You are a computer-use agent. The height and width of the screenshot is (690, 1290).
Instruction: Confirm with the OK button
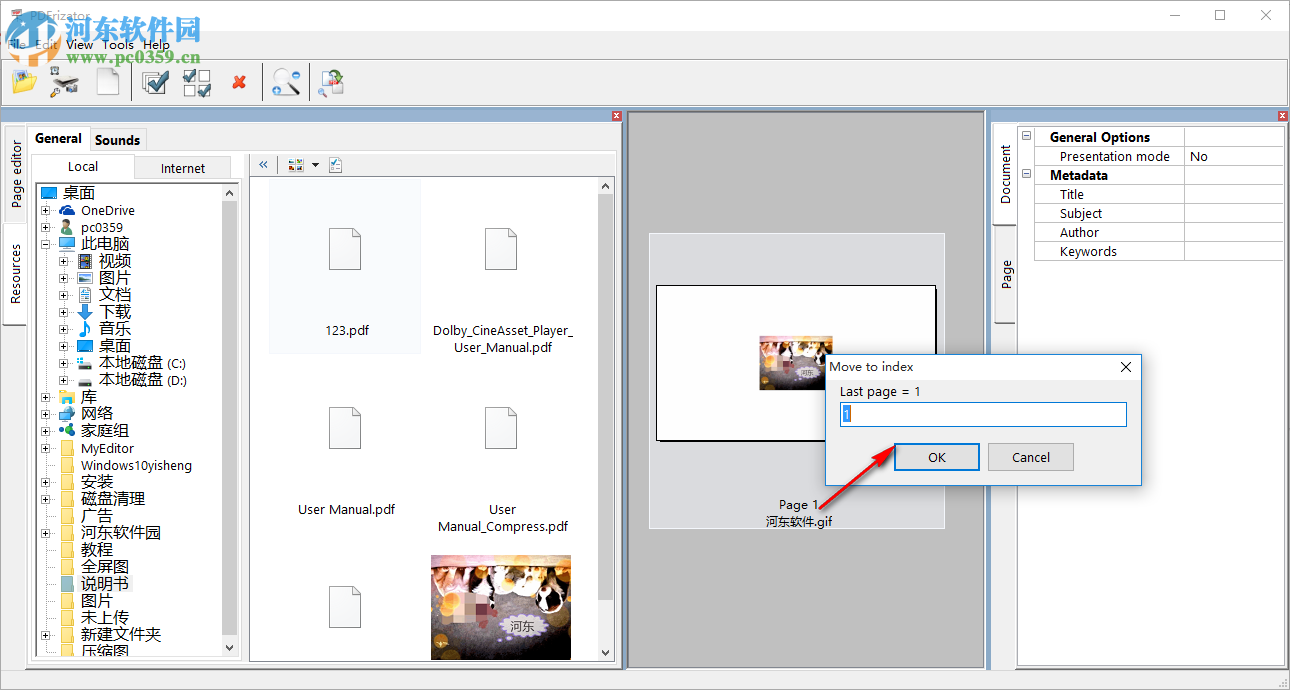click(x=936, y=457)
